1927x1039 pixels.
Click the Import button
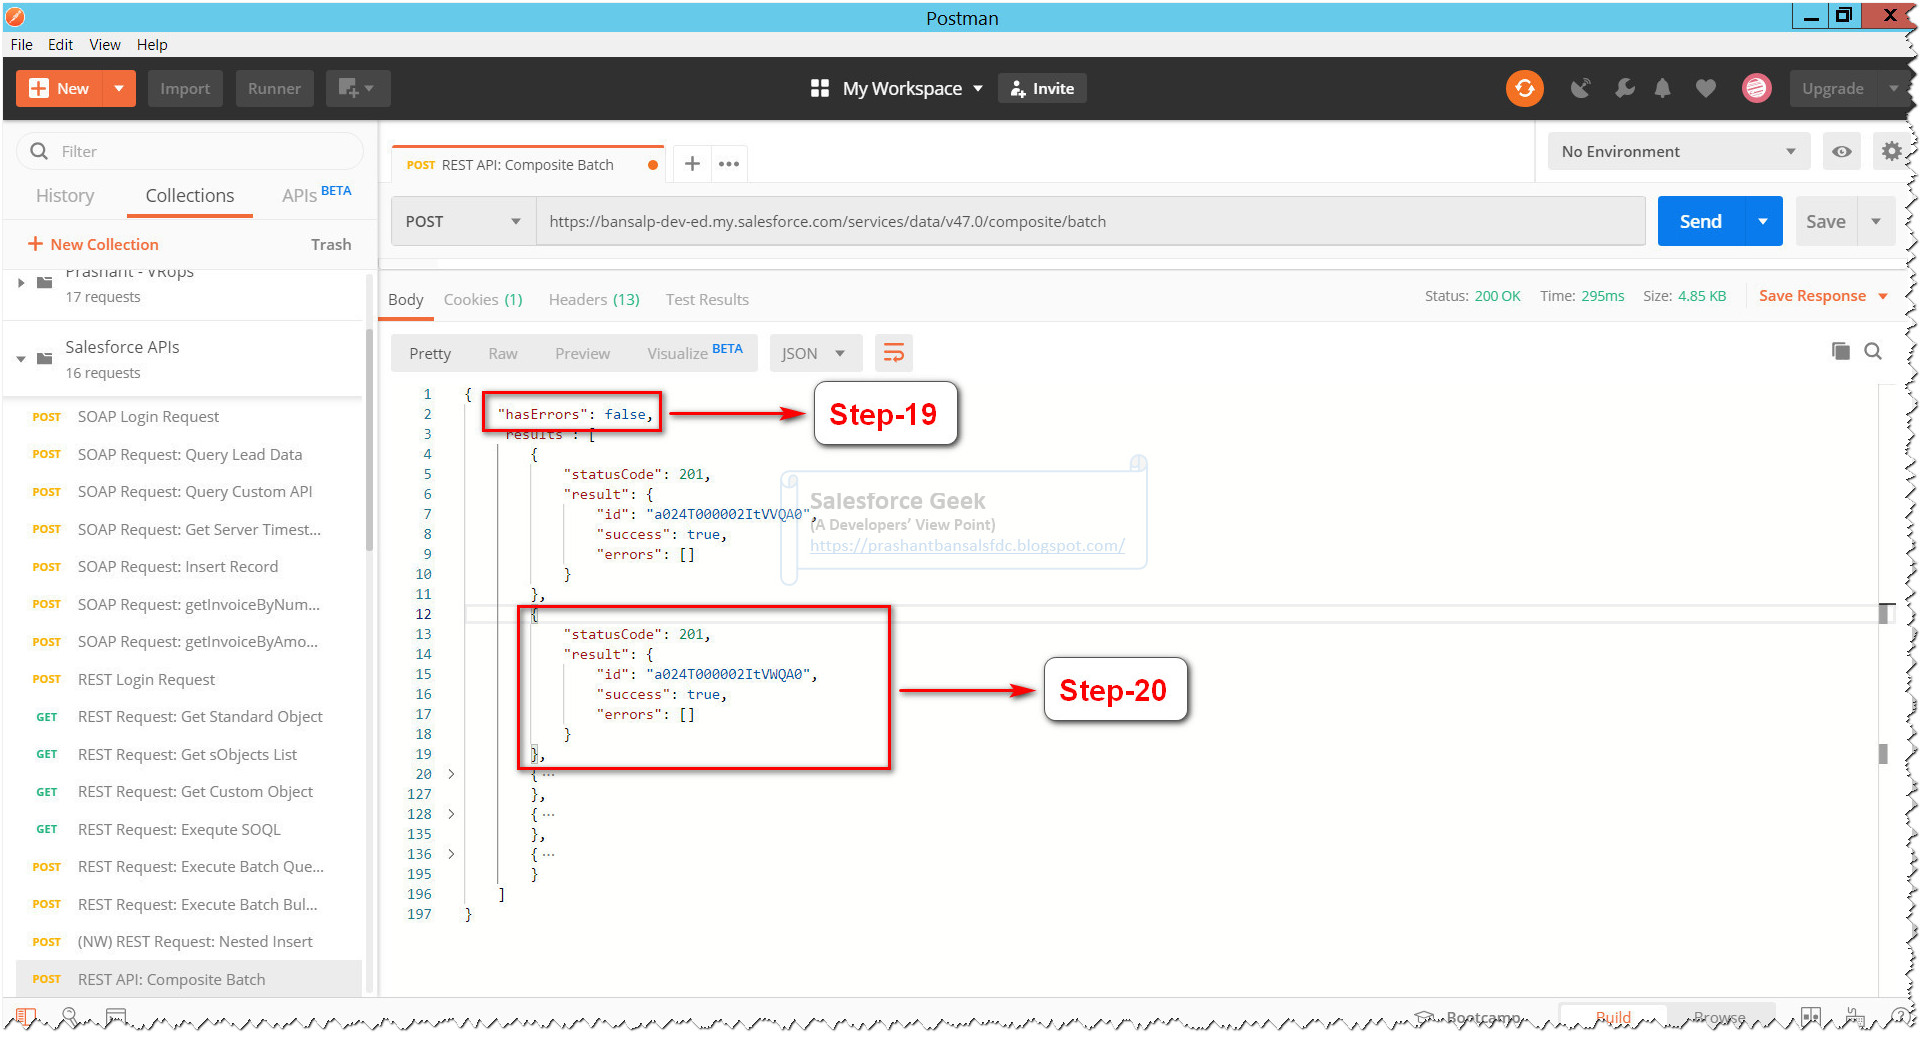point(185,88)
